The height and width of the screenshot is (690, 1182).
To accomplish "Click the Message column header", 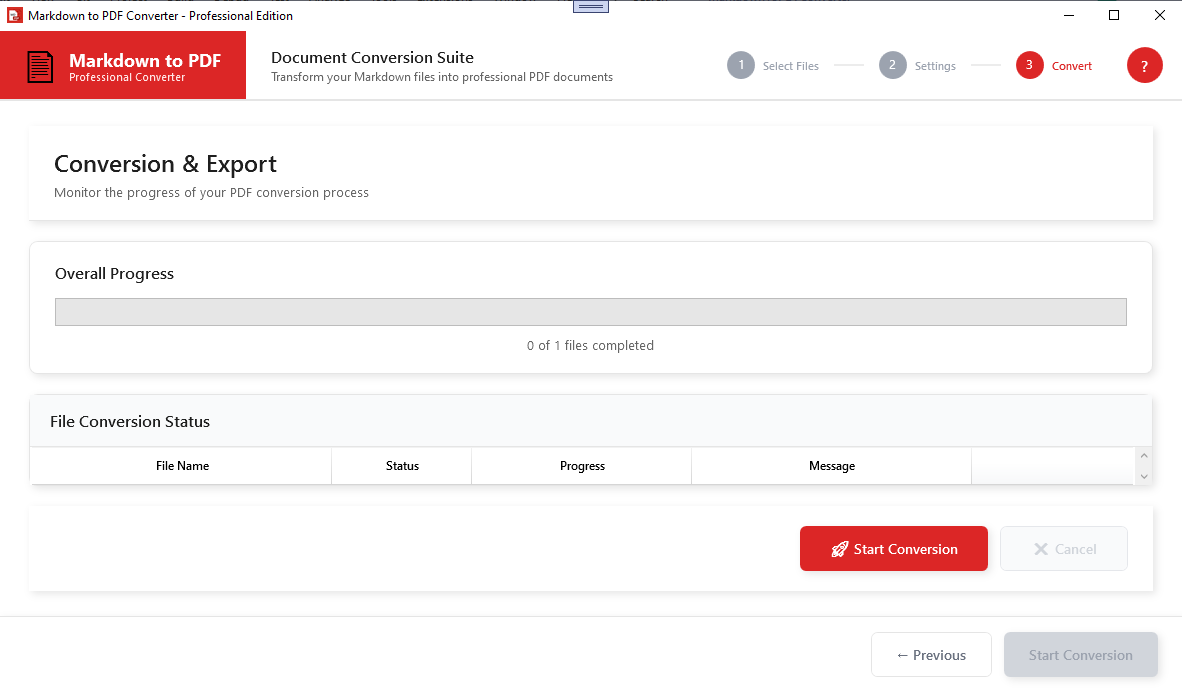I will click(831, 466).
